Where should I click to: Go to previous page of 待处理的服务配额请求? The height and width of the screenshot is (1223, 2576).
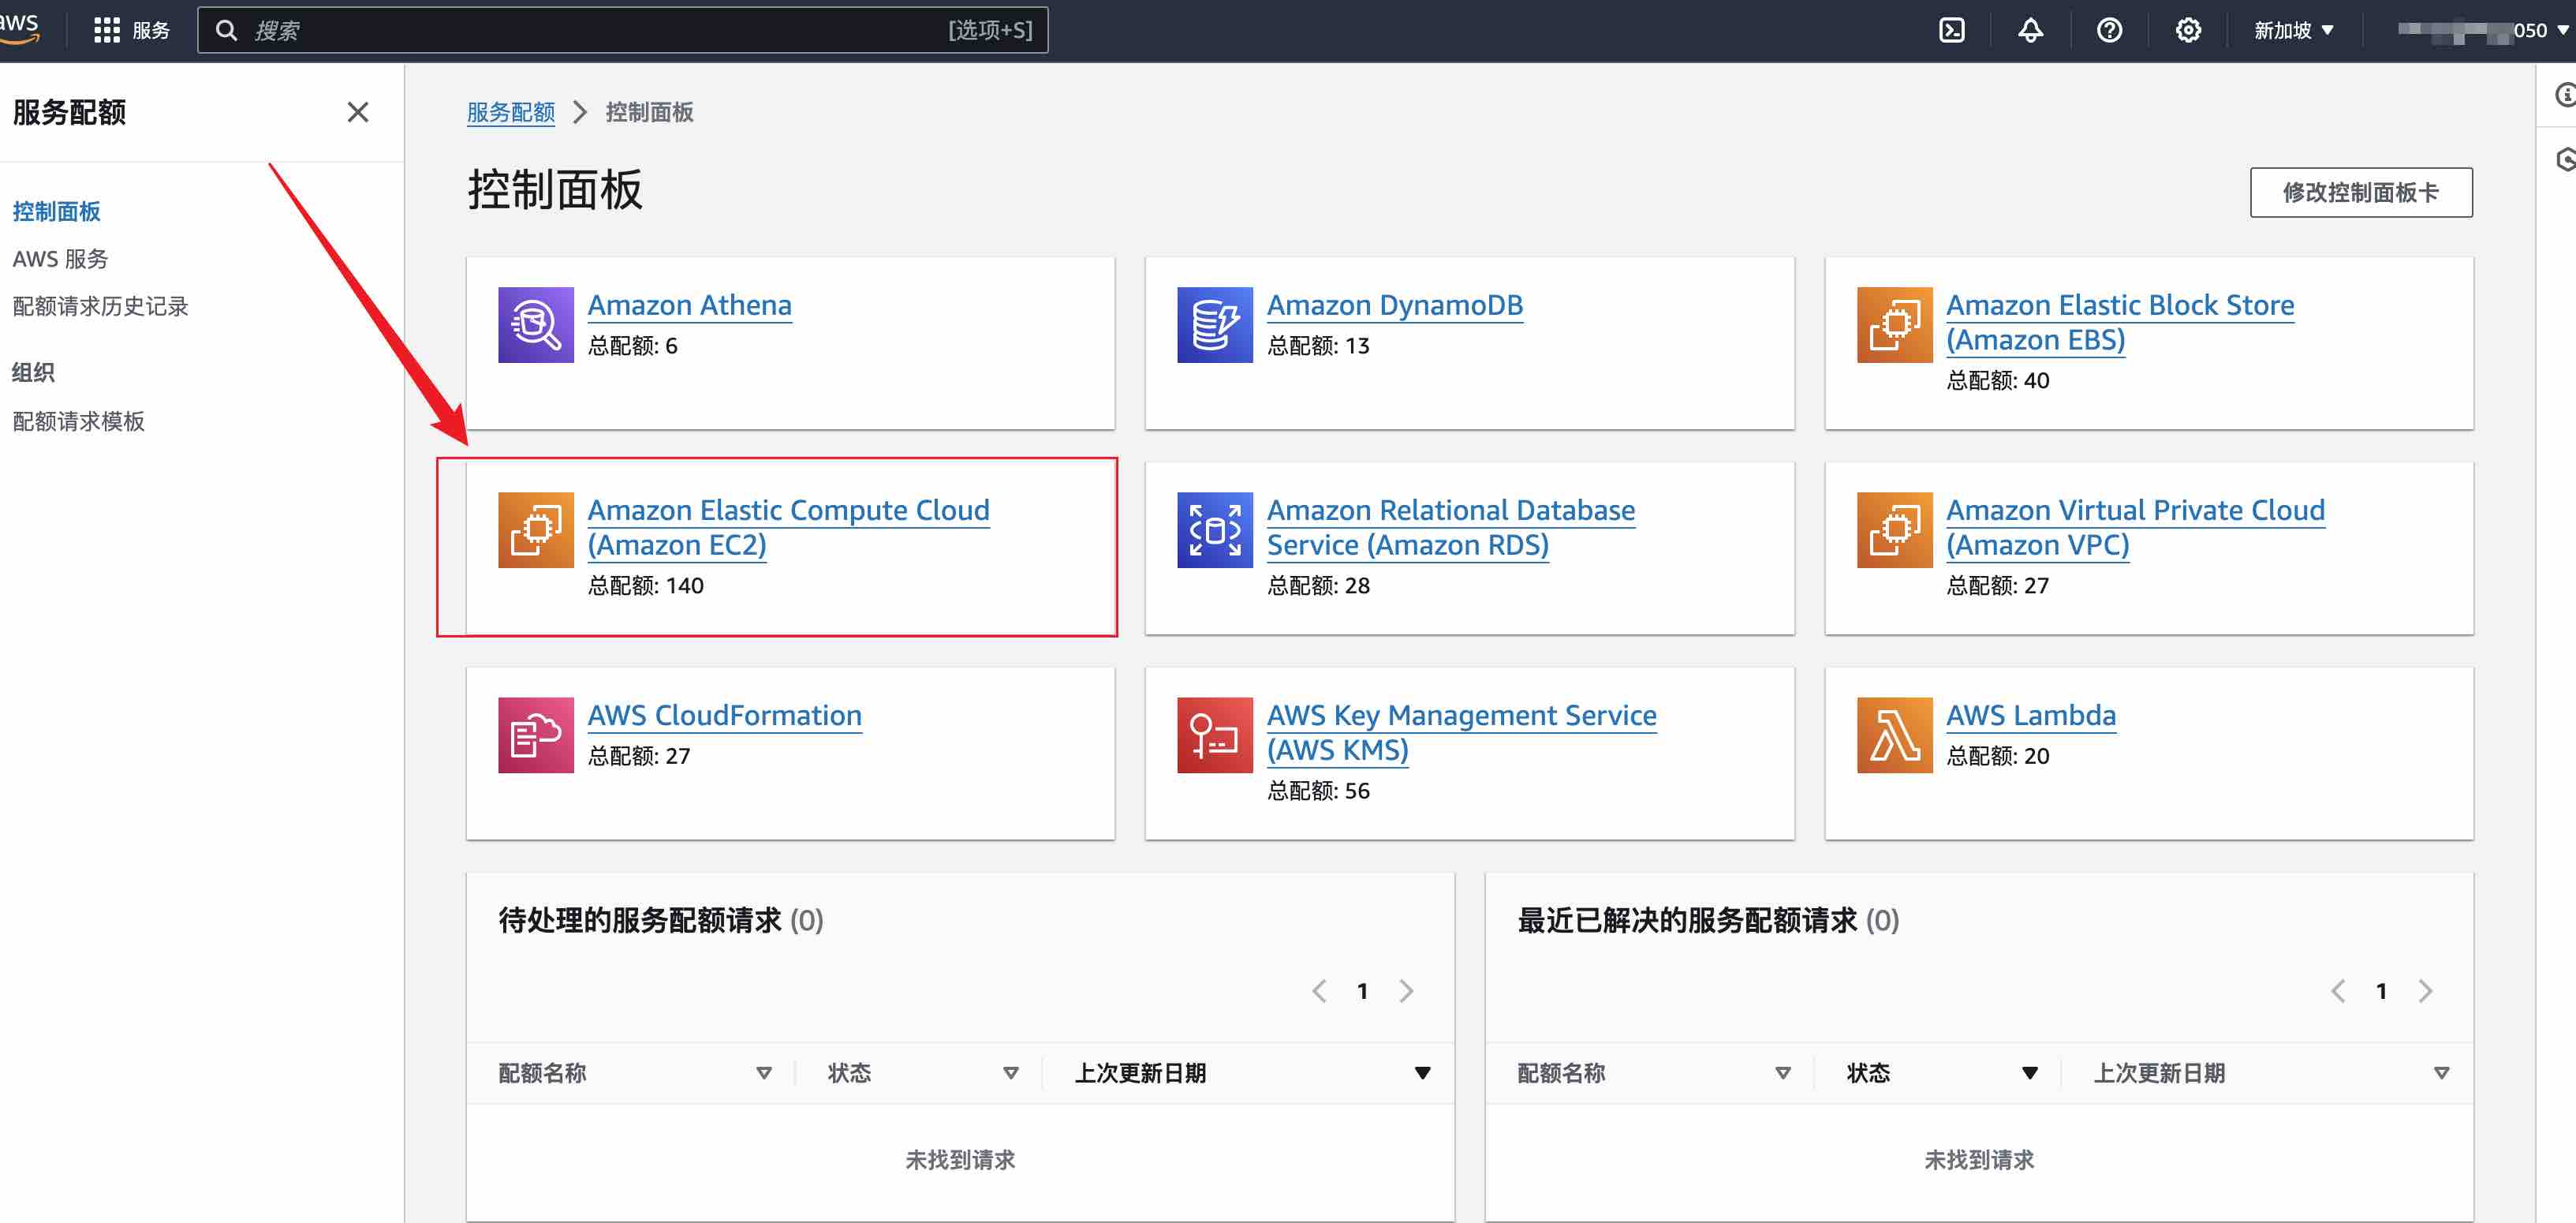[x=1320, y=991]
